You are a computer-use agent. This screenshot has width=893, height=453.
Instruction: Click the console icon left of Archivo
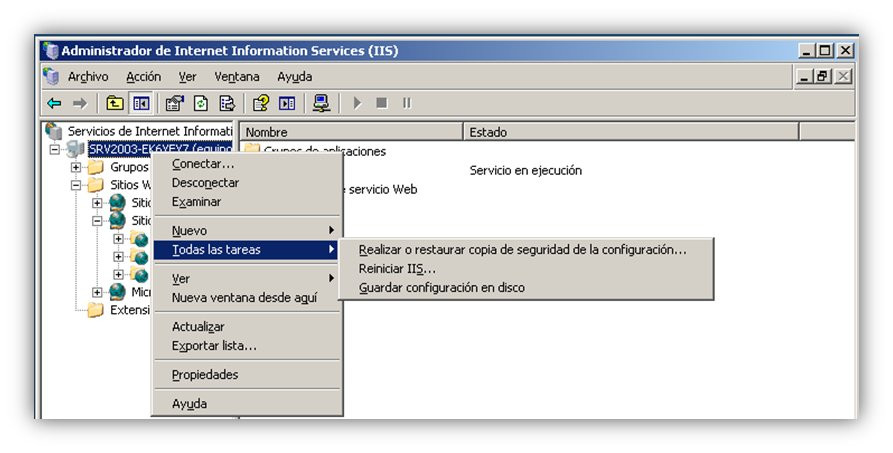click(51, 76)
